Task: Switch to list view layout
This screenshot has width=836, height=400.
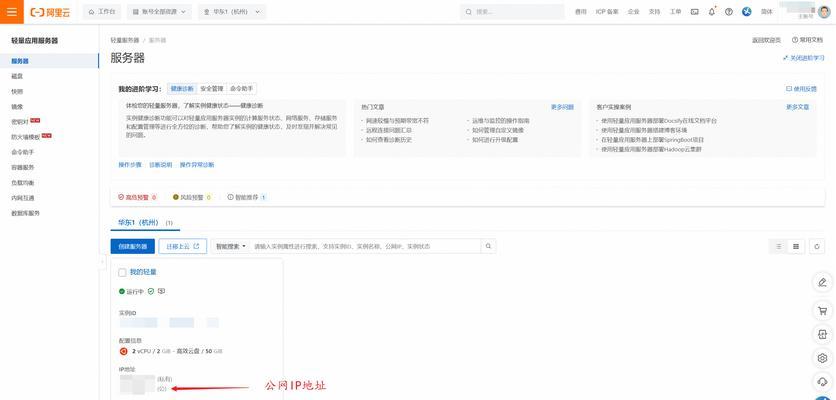Action: tap(779, 246)
